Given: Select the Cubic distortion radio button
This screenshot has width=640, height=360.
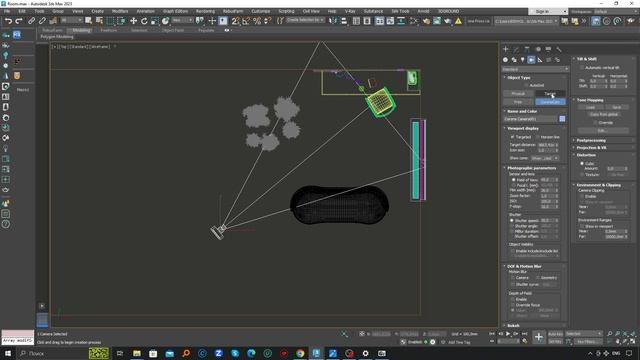Looking at the screenshot, I should 582,163.
